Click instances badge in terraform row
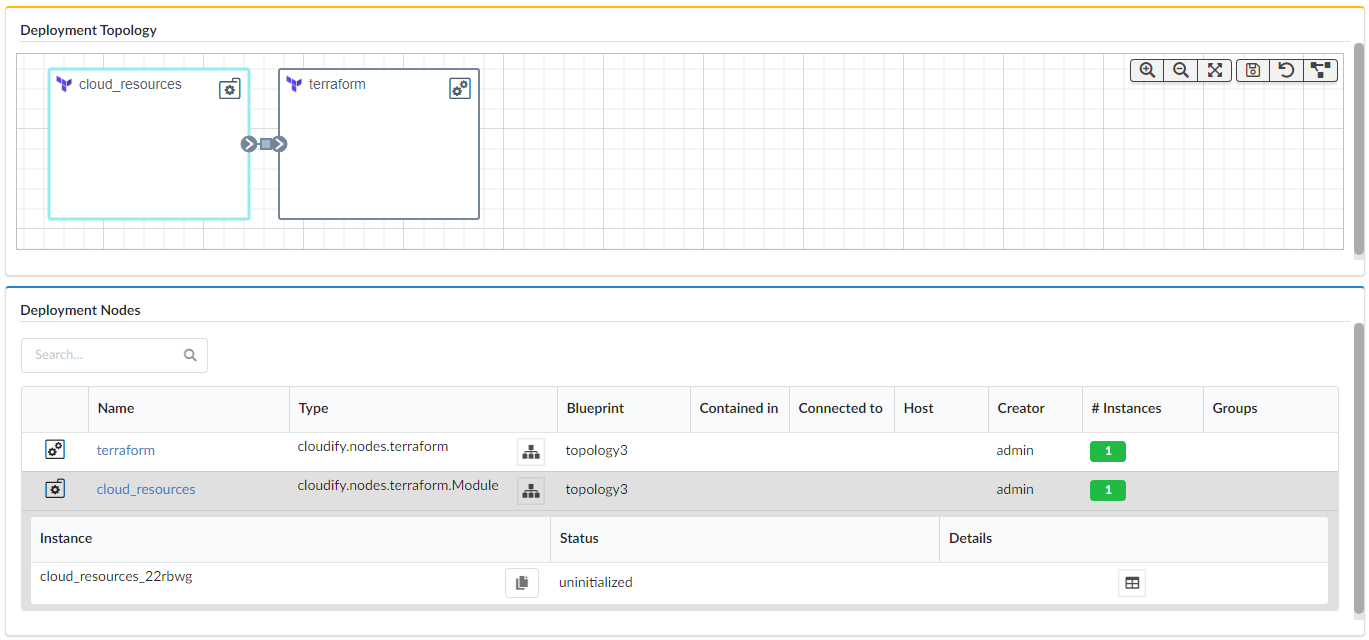 1108,451
